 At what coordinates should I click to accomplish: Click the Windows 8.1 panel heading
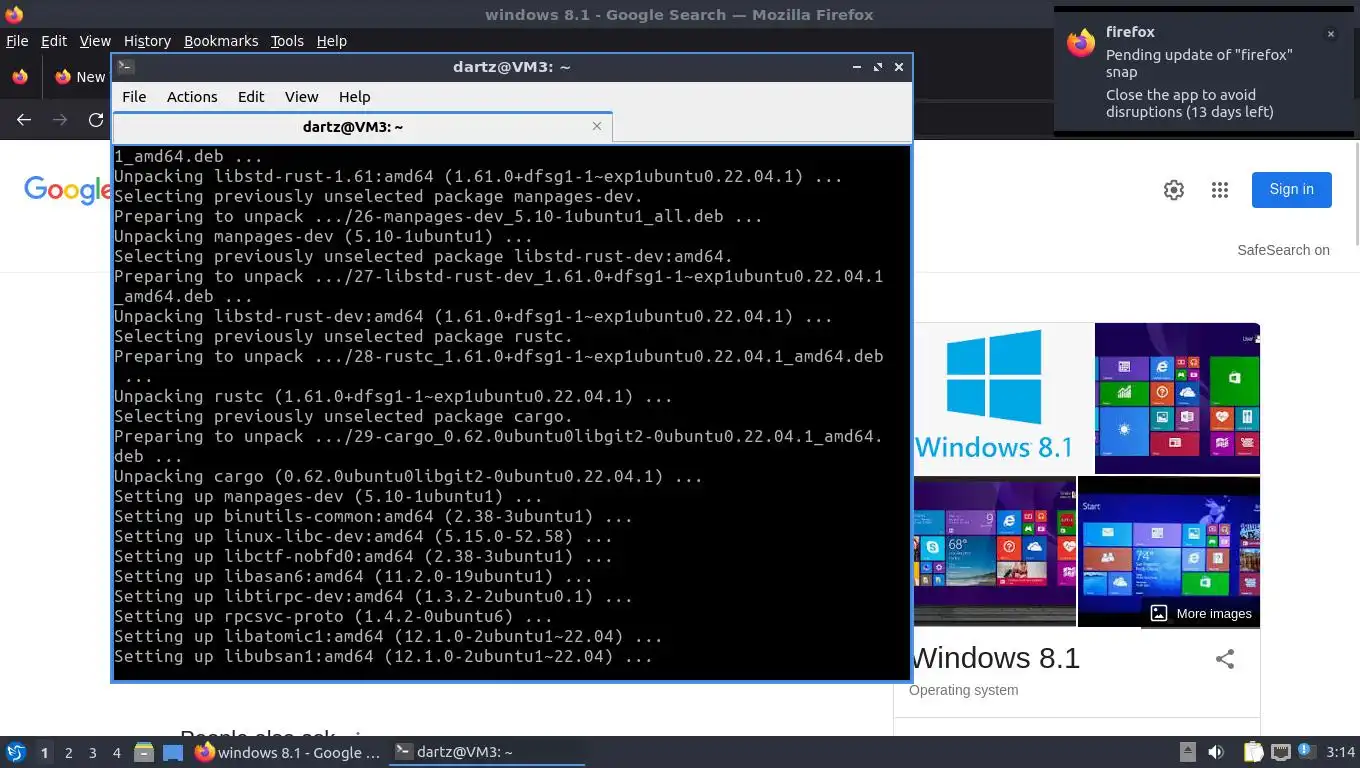point(996,658)
